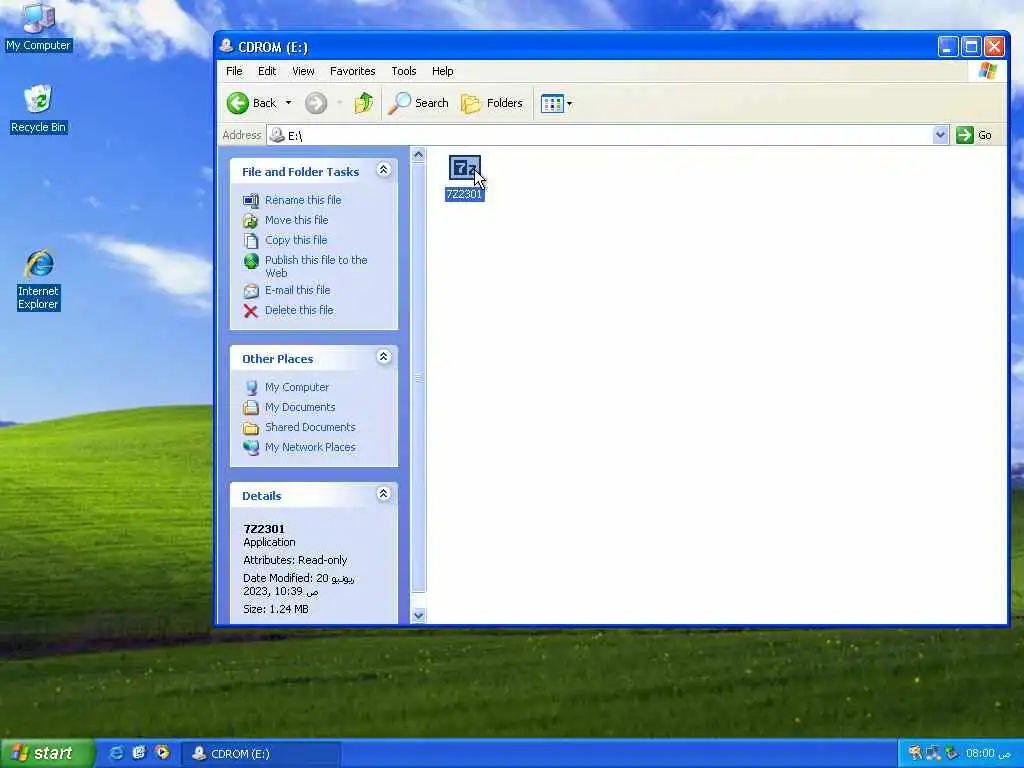Open the Back history dropdown arrow
The height and width of the screenshot is (768, 1024).
(x=288, y=103)
